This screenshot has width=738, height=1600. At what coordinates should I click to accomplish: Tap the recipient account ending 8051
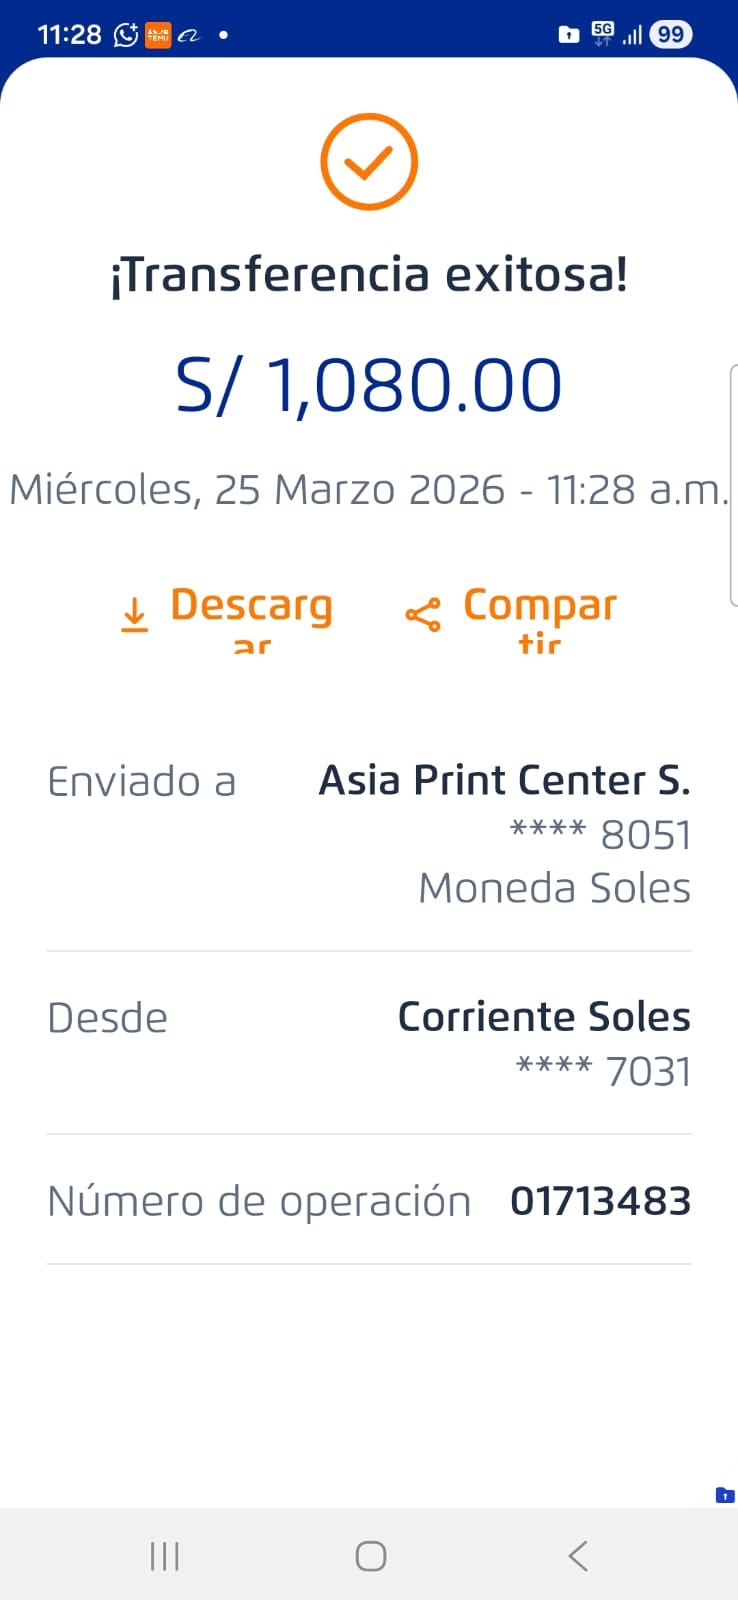click(600, 835)
